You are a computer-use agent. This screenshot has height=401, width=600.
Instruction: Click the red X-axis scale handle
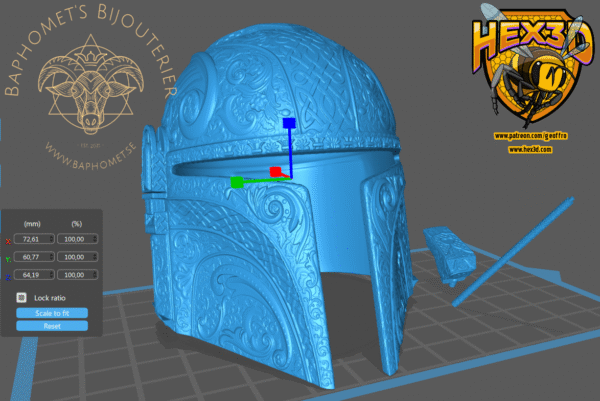pos(275,173)
